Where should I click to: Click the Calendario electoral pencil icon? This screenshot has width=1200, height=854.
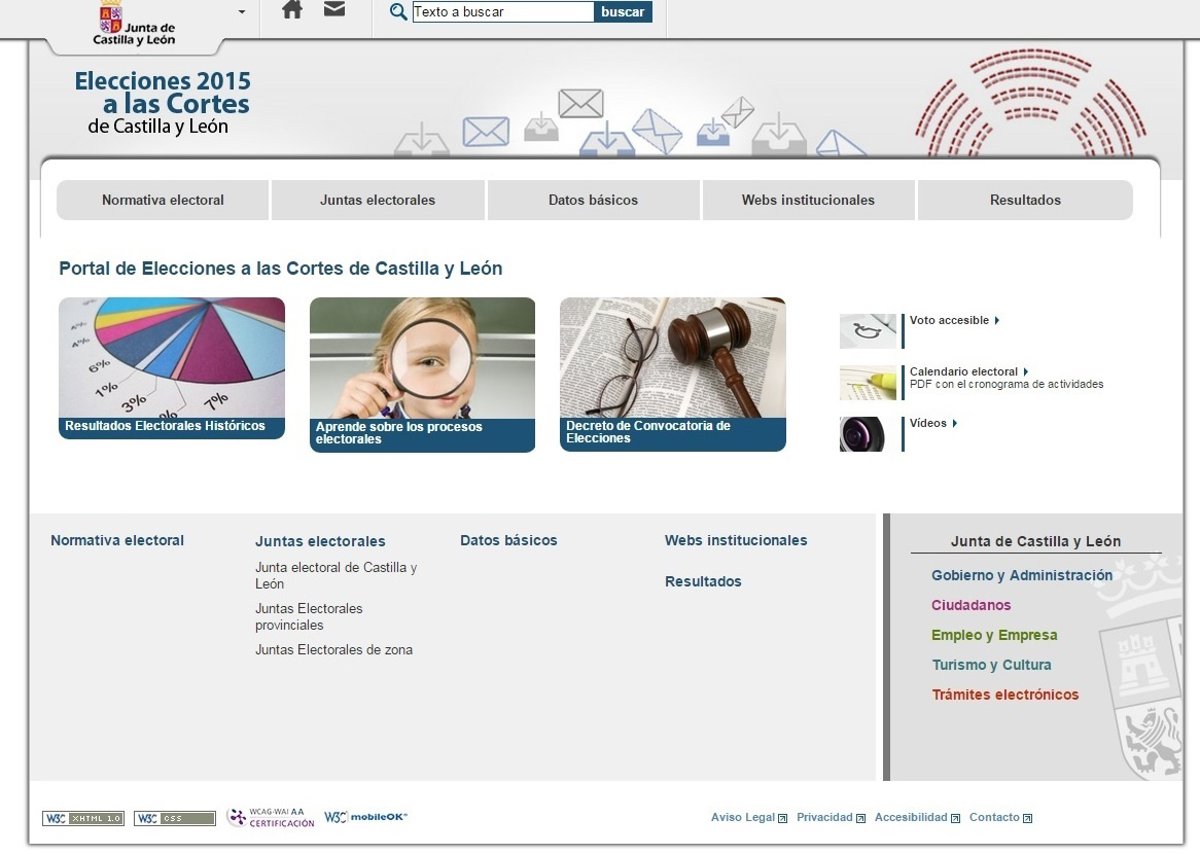[x=867, y=382]
